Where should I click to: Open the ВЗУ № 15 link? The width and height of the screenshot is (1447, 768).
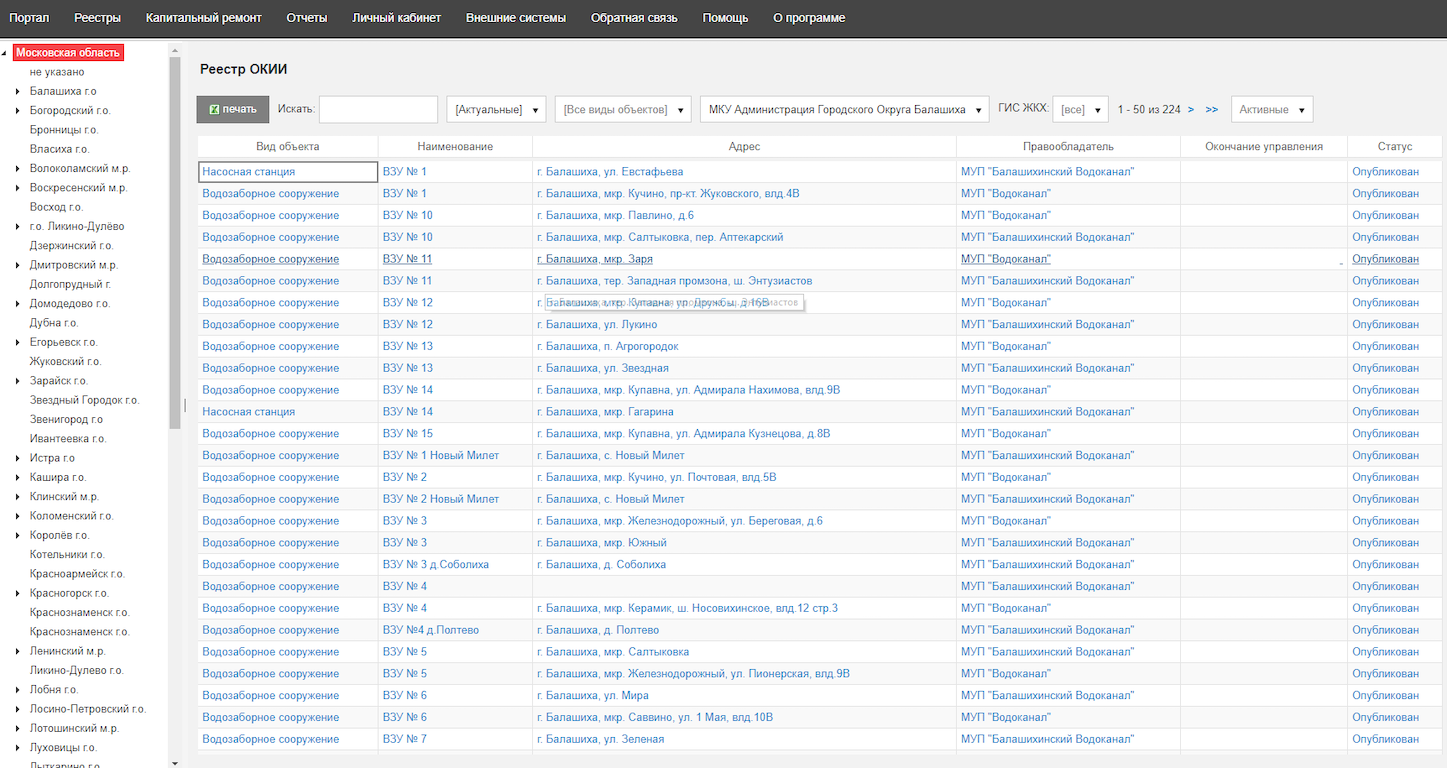407,434
